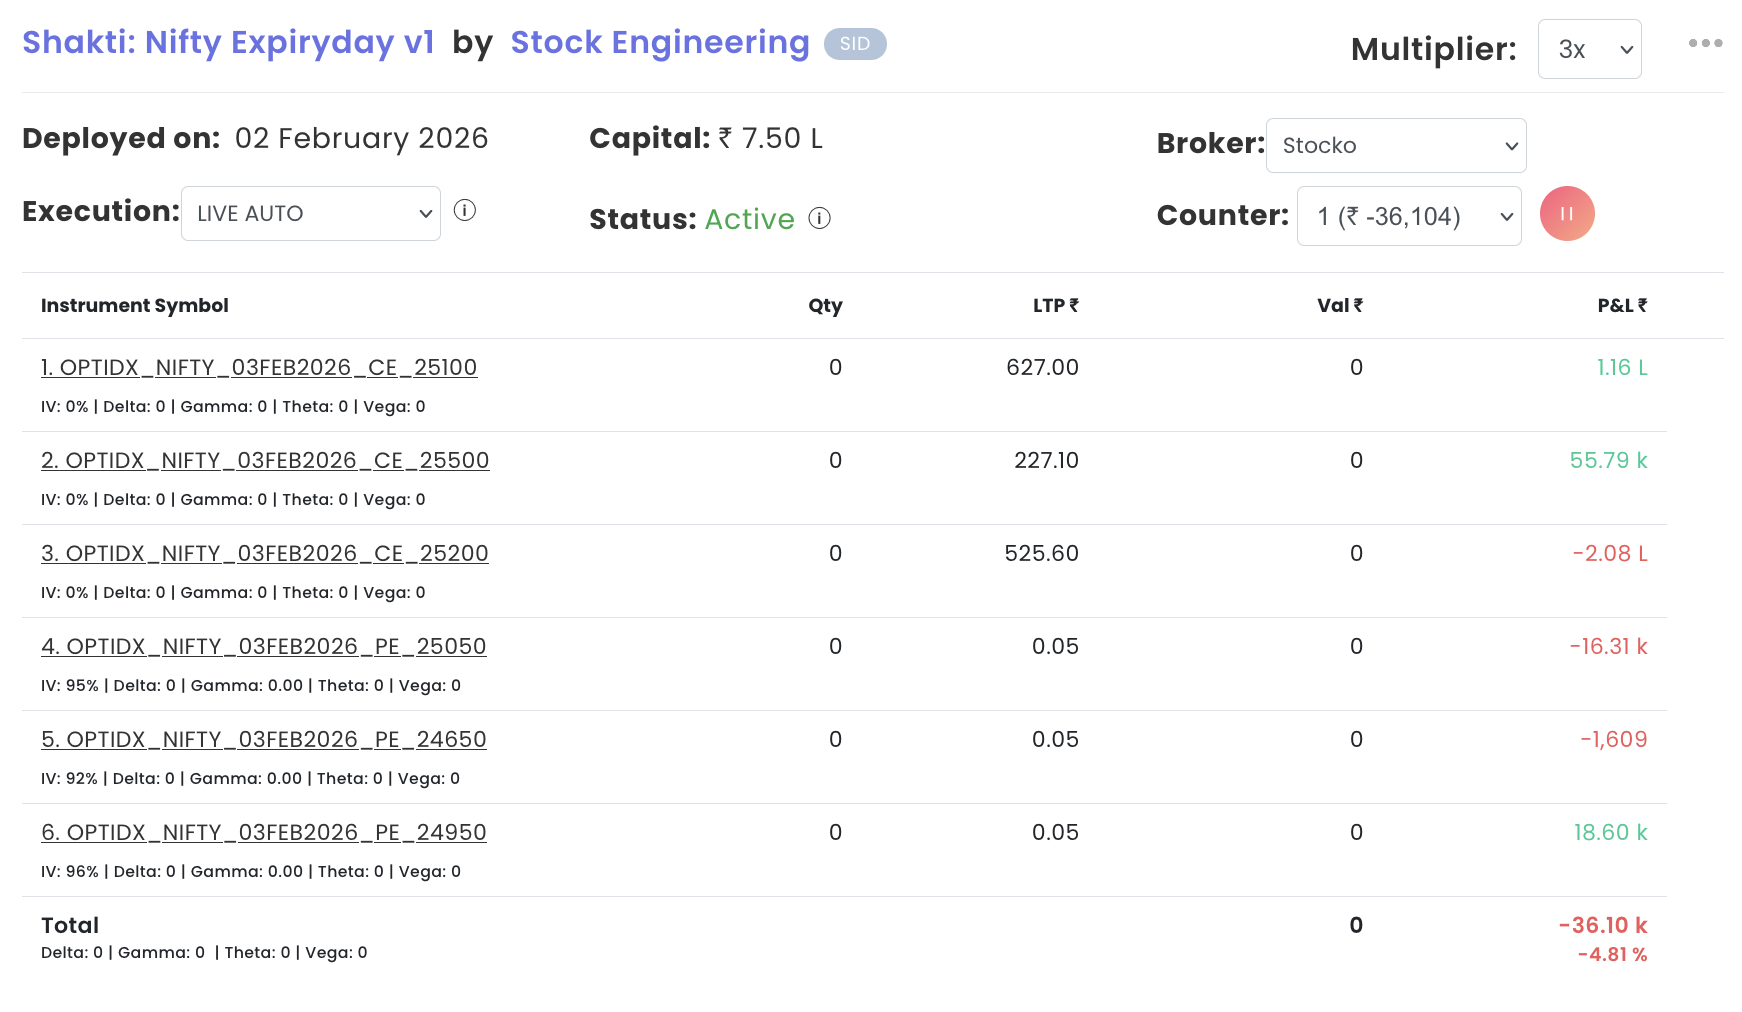Click the Instrument Symbol column header
The image size is (1742, 1012).
click(135, 306)
